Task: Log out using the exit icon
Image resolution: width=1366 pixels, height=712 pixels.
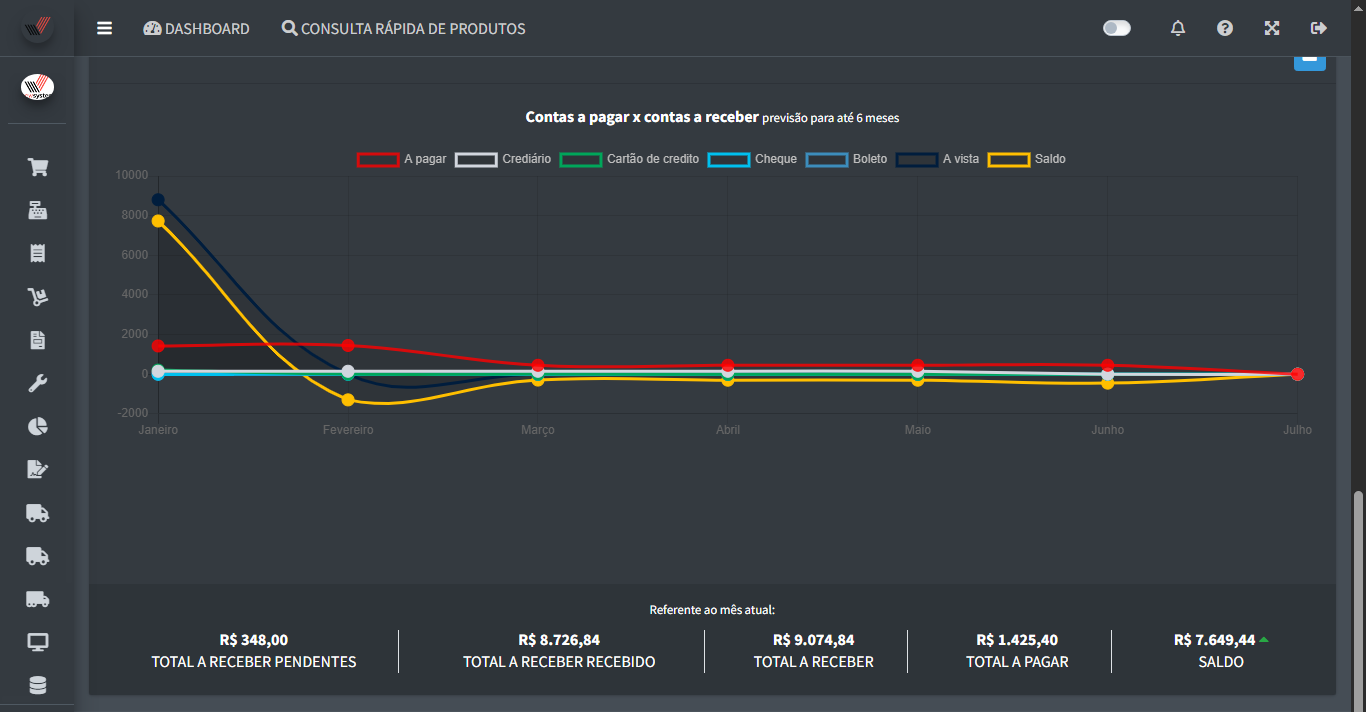Action: [1318, 28]
